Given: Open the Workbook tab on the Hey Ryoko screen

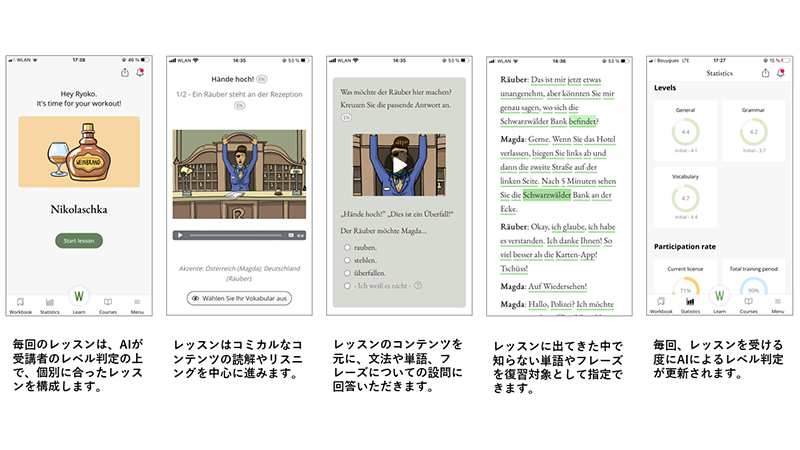Looking at the screenshot, I should point(20,303).
